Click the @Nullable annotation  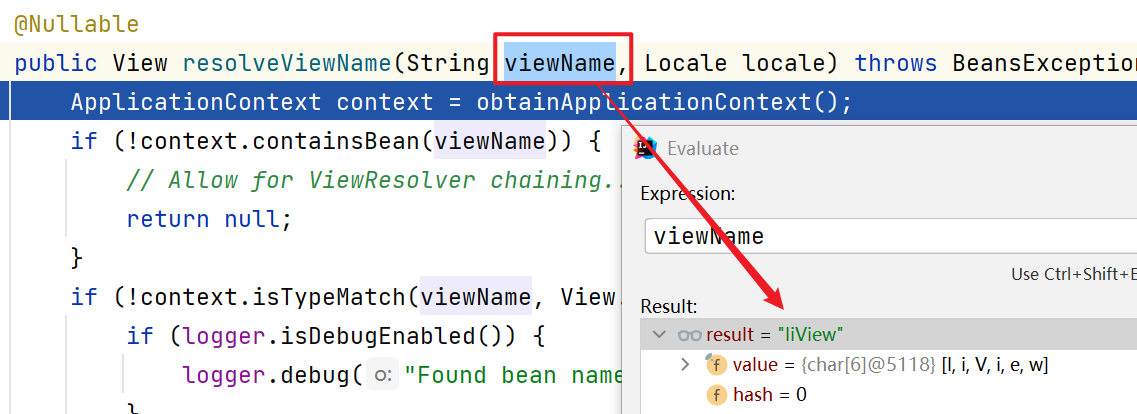(x=76, y=23)
